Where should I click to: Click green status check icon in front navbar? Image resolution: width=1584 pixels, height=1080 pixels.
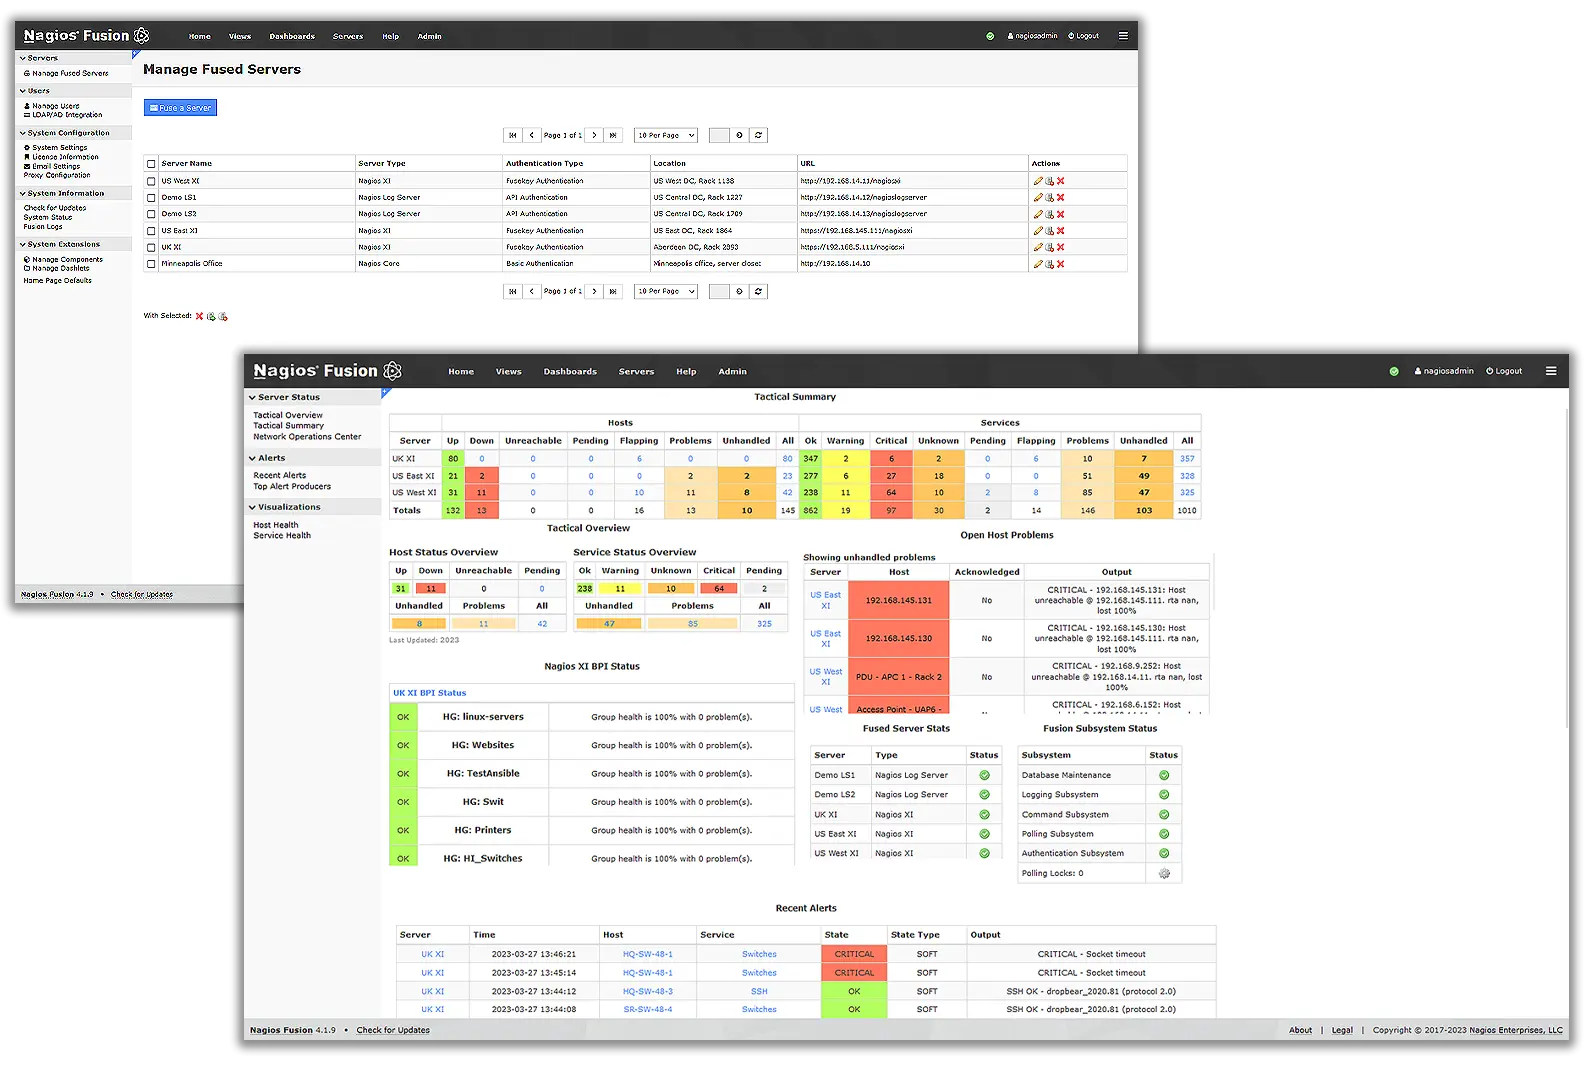tap(1394, 371)
